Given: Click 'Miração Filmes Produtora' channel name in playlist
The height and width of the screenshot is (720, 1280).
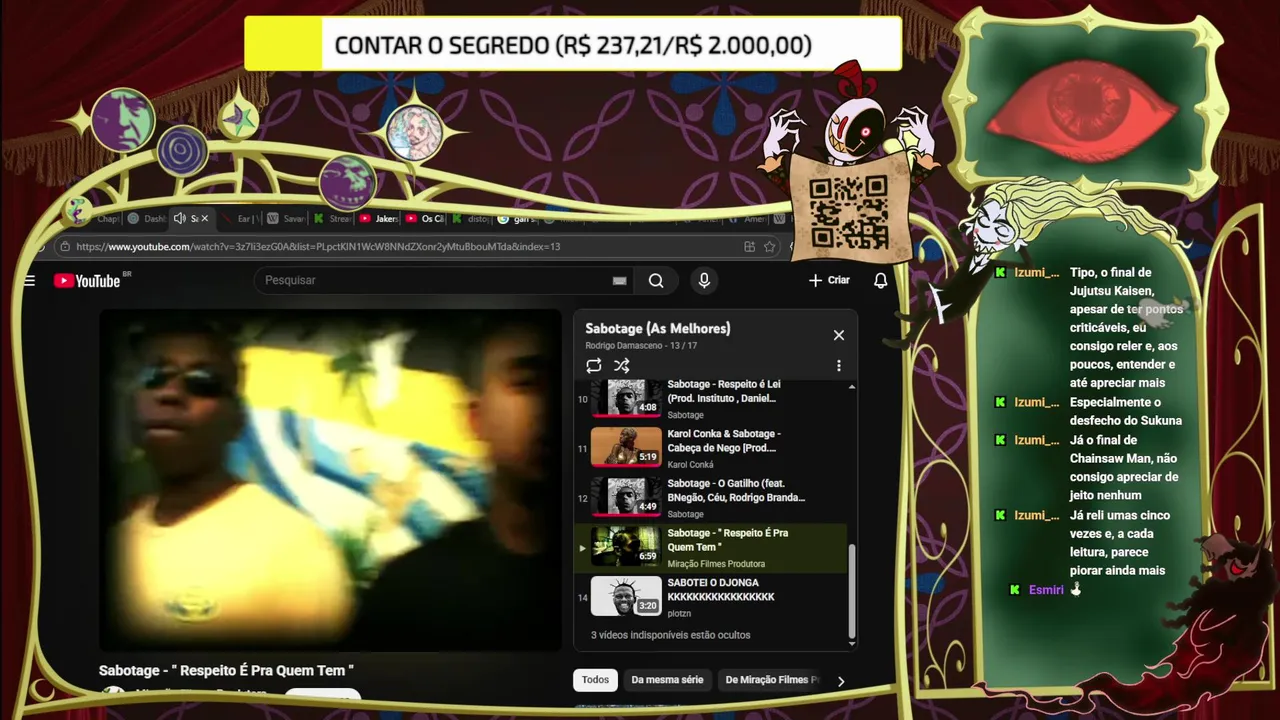Looking at the screenshot, I should (x=716, y=564).
